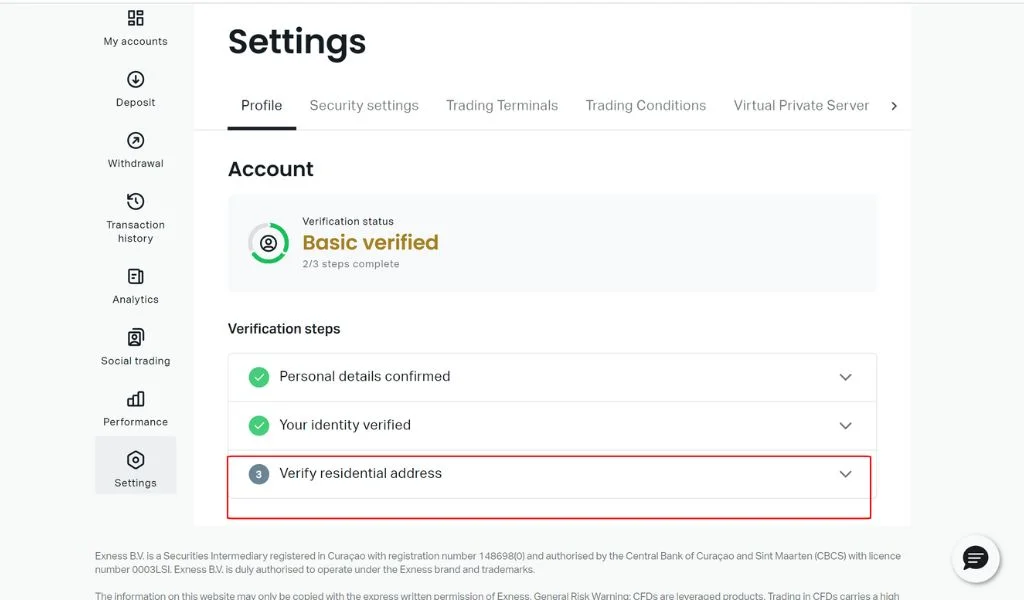Select the Settings gear in the sidebar
This screenshot has height=600, width=1024.
(135, 465)
